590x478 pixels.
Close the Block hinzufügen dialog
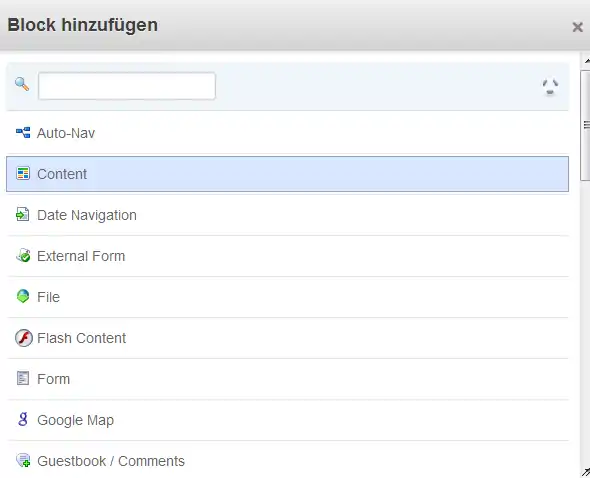point(577,27)
